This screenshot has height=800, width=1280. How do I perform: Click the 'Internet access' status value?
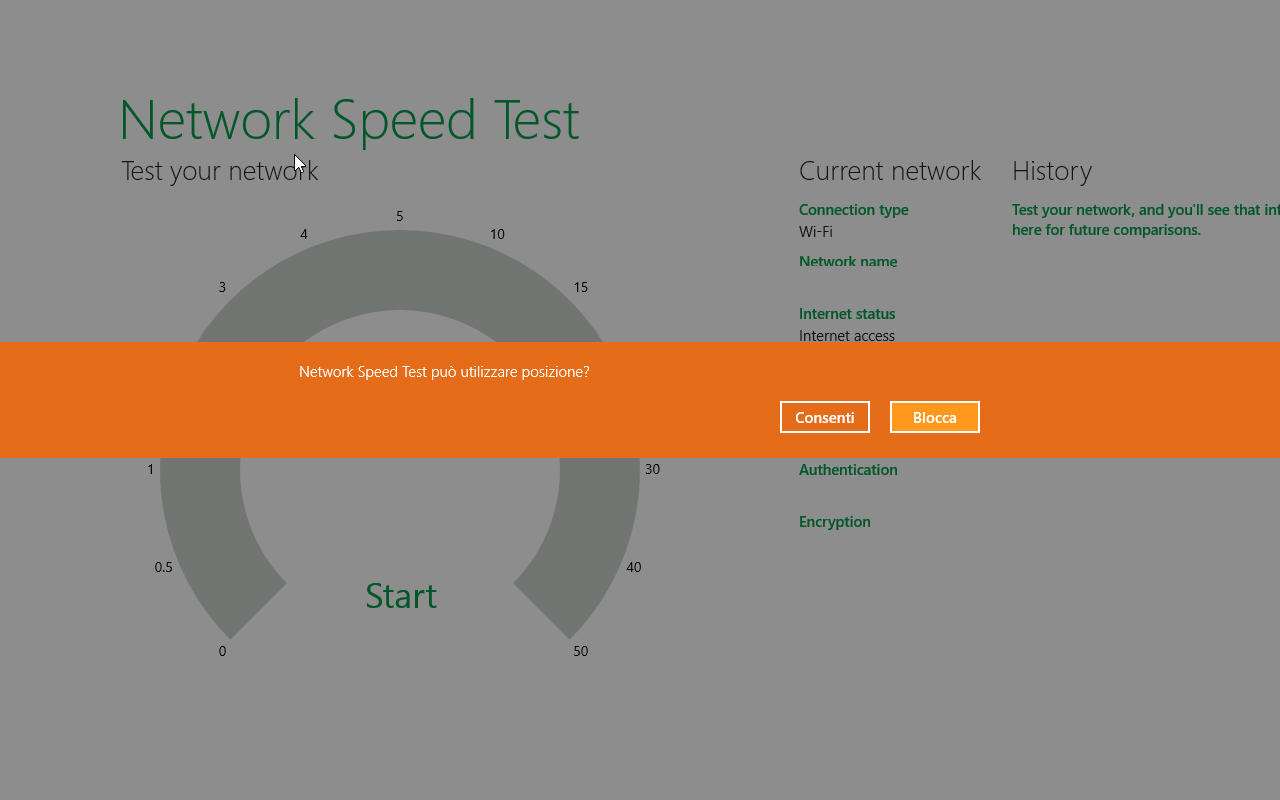click(847, 336)
